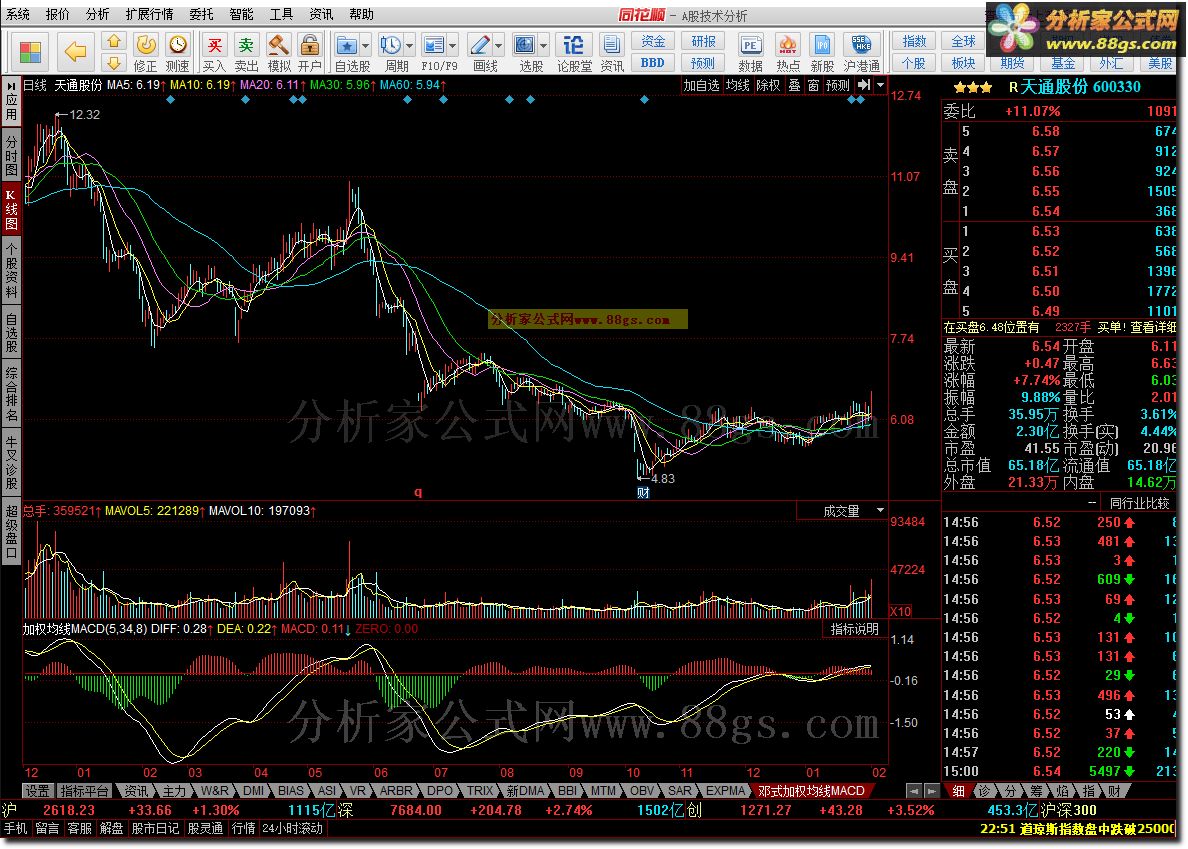The image size is (1188, 849).
Task: Expand the F10/F9 dropdown arrow
Action: 453,45
